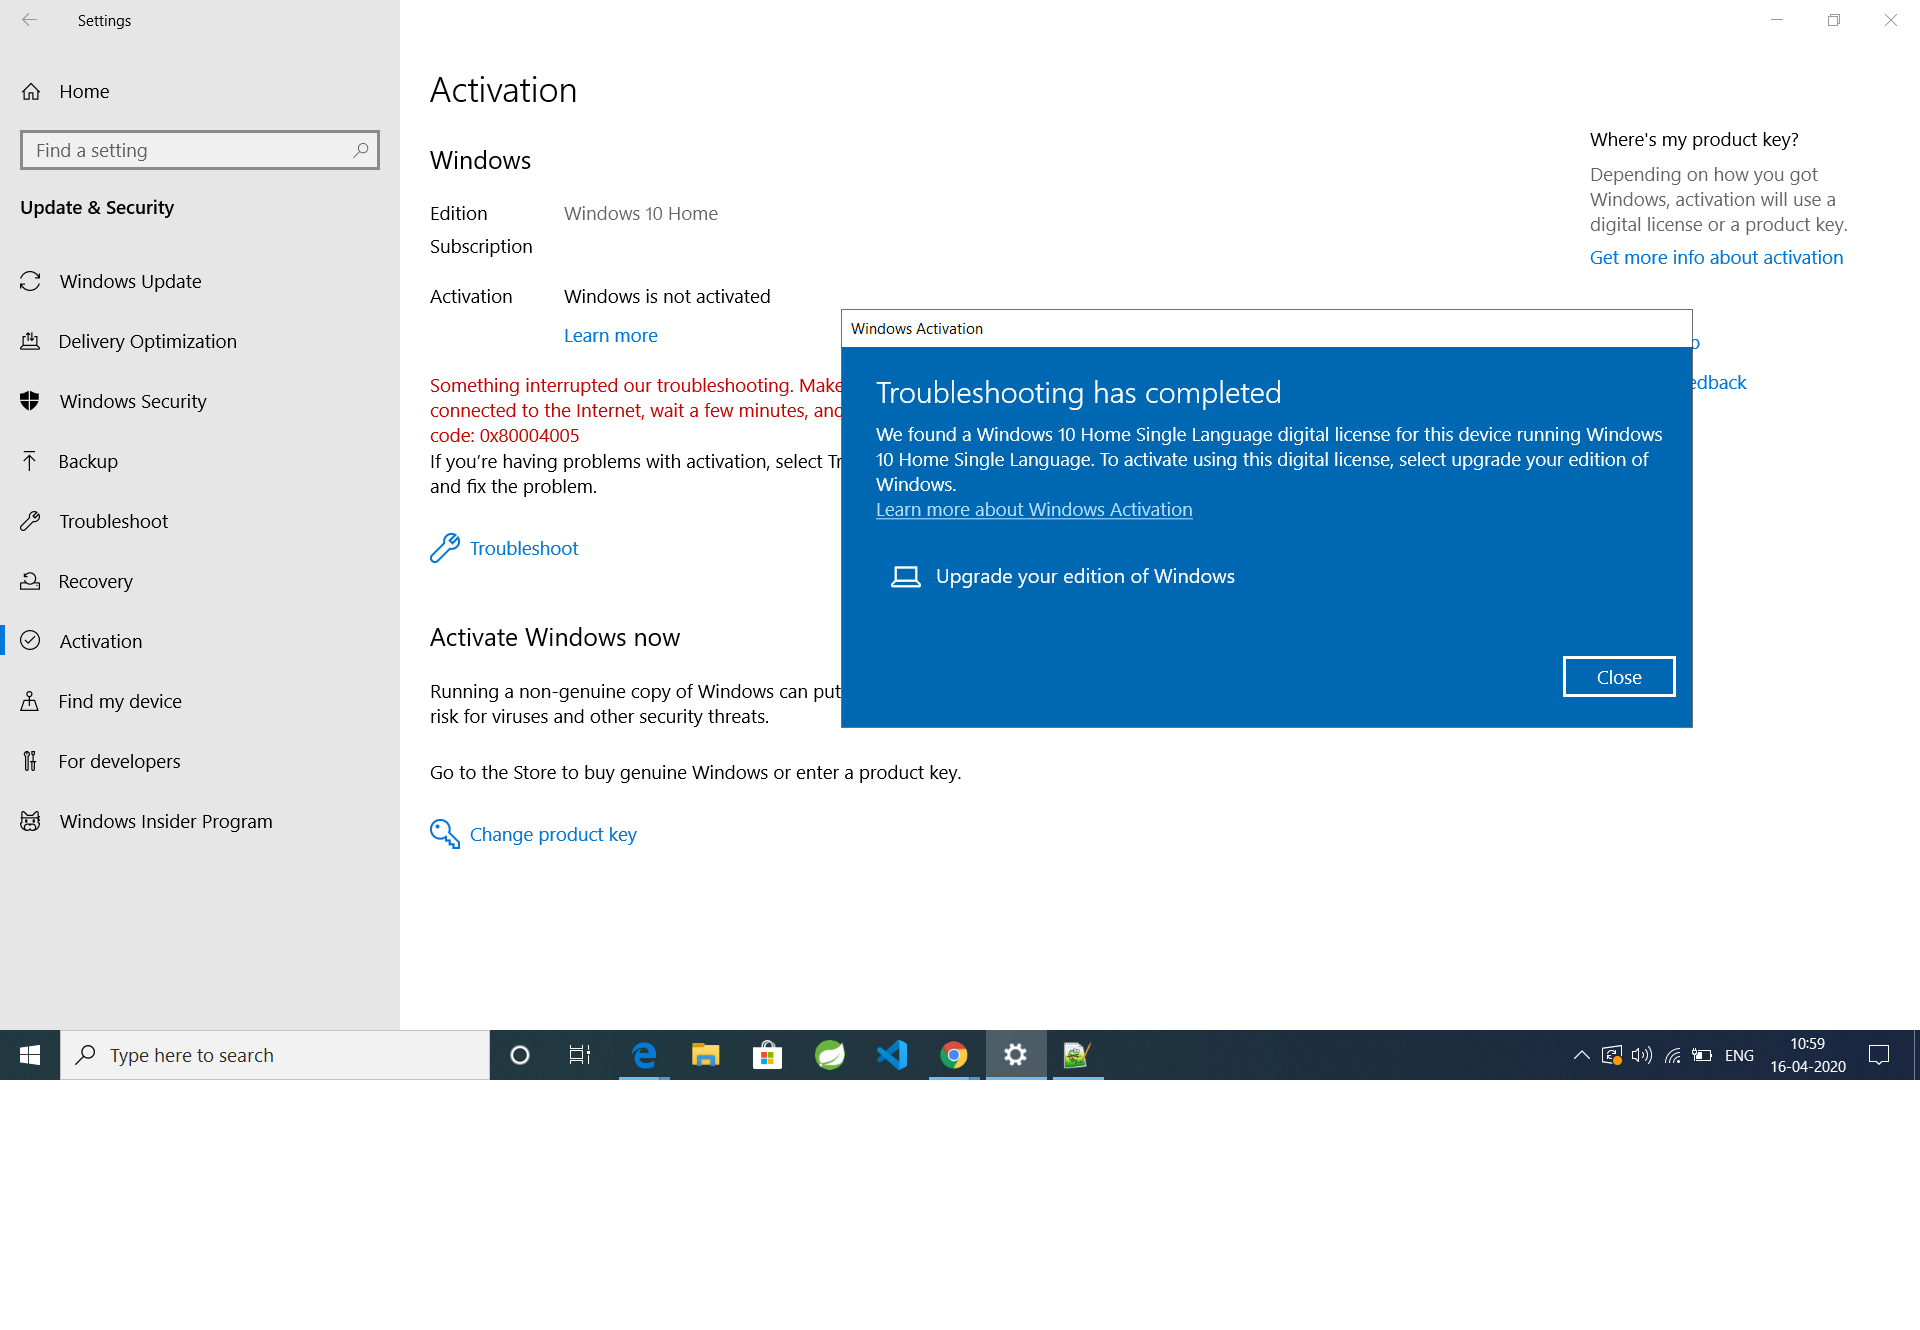Click the Windows Update refresh icon
Image resolution: width=1920 pixels, height=1330 pixels.
click(x=30, y=281)
